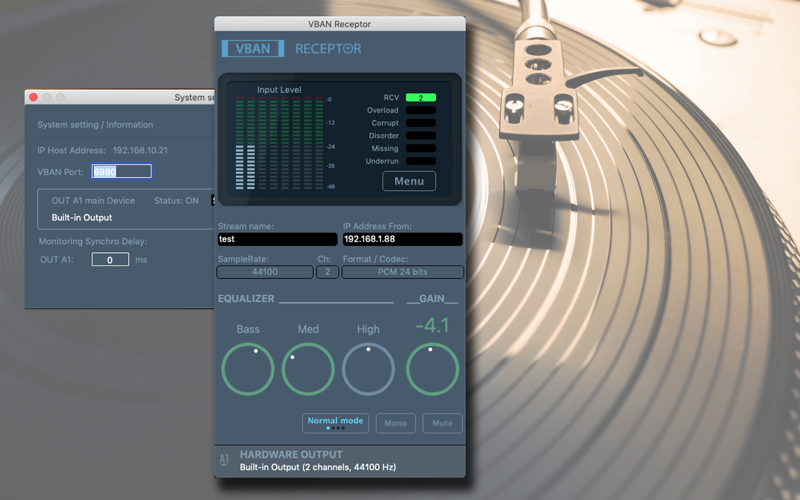Click 'Monitoring Synchro Delay:' label

(x=93, y=241)
